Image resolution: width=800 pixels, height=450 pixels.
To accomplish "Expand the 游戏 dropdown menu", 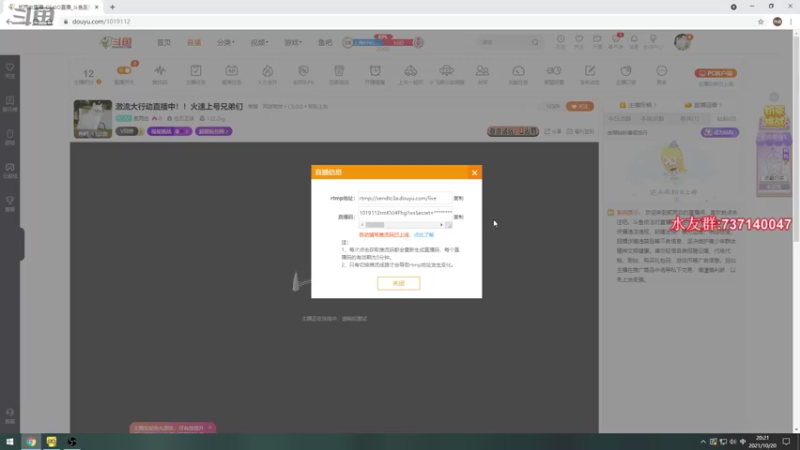I will point(293,42).
